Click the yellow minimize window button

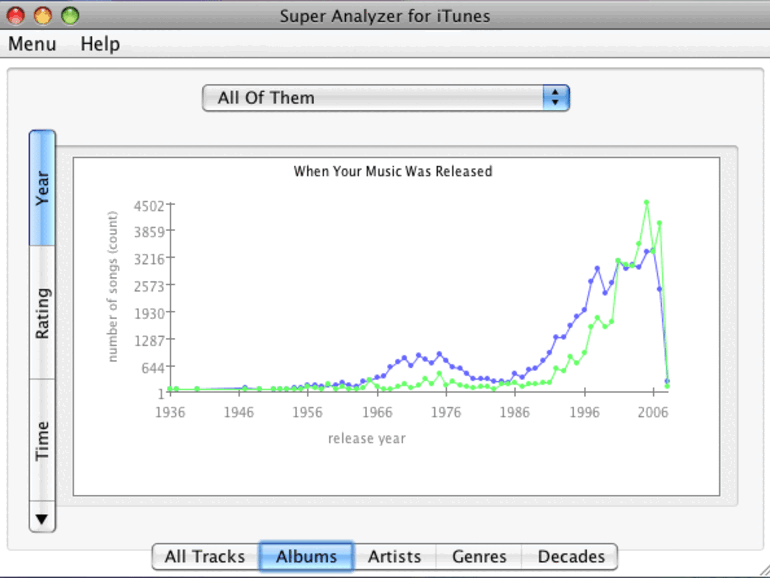tap(43, 16)
